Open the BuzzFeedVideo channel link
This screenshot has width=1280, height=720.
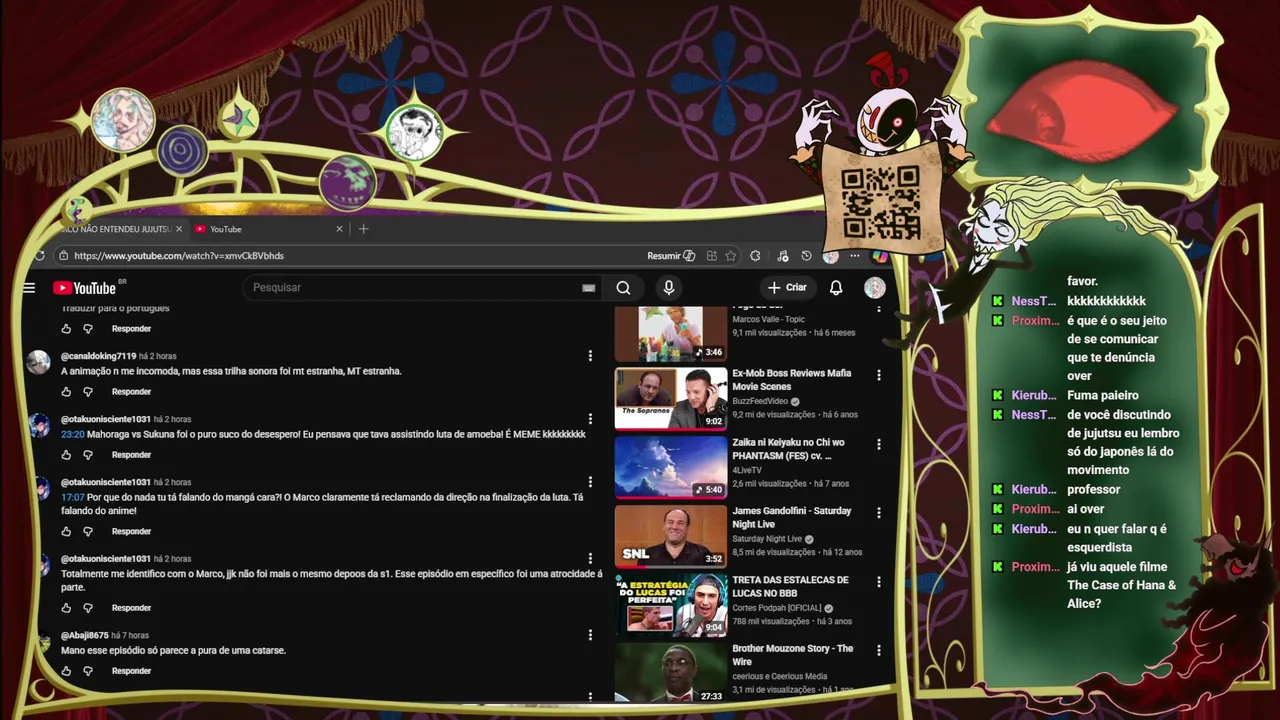tap(760, 401)
